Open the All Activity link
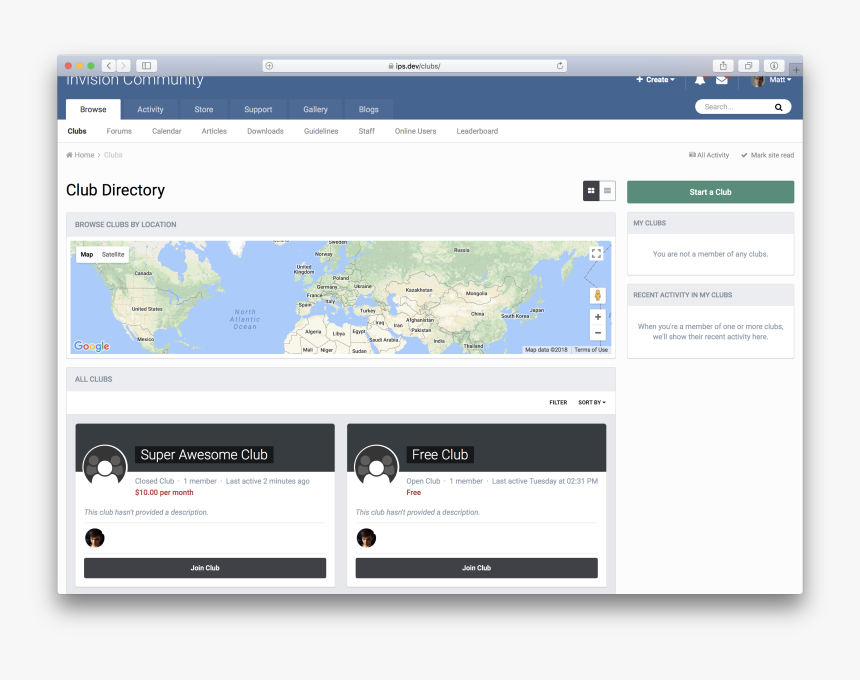The image size is (860, 680). pyautogui.click(x=709, y=155)
